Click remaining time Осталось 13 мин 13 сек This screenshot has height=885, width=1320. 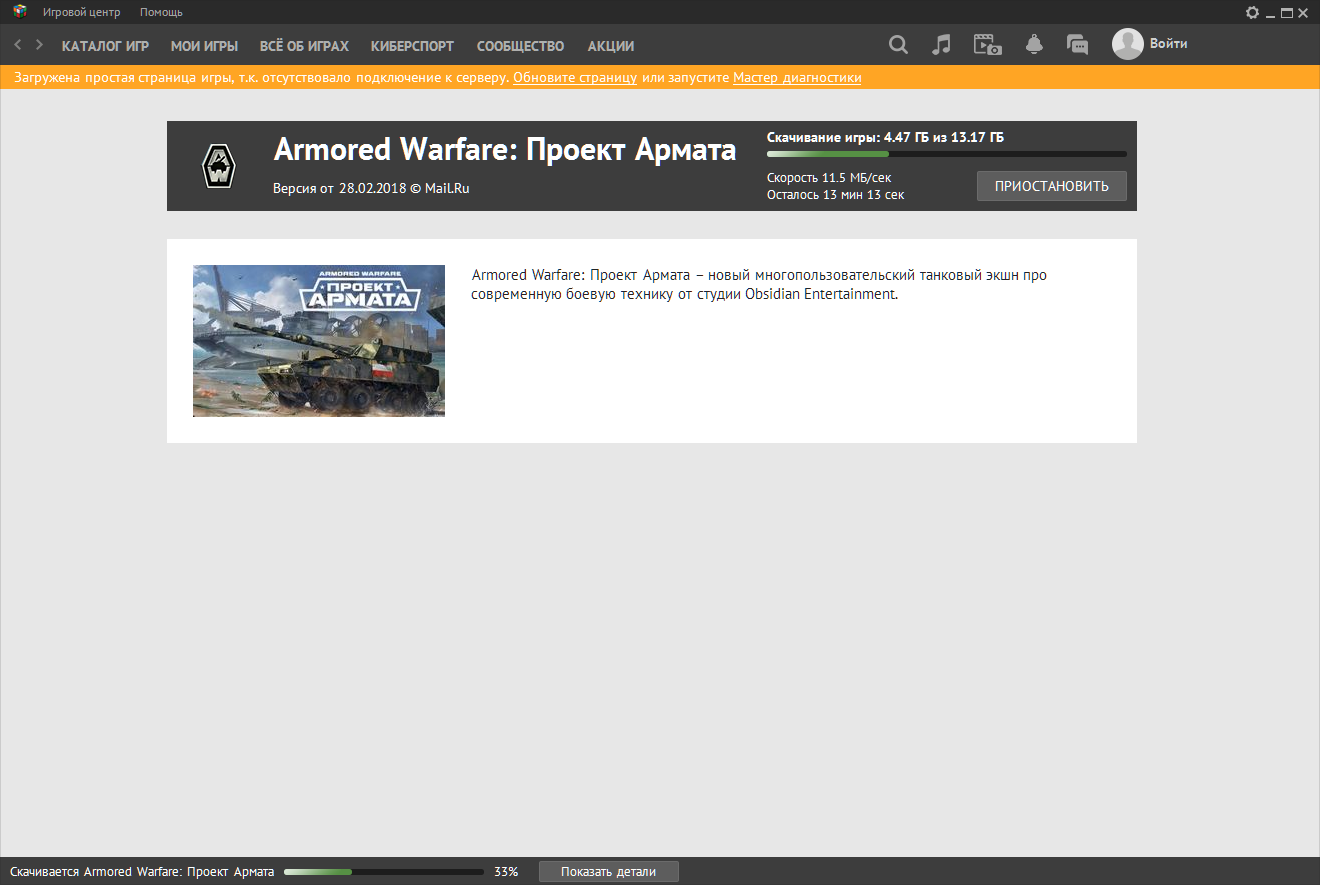pos(835,195)
